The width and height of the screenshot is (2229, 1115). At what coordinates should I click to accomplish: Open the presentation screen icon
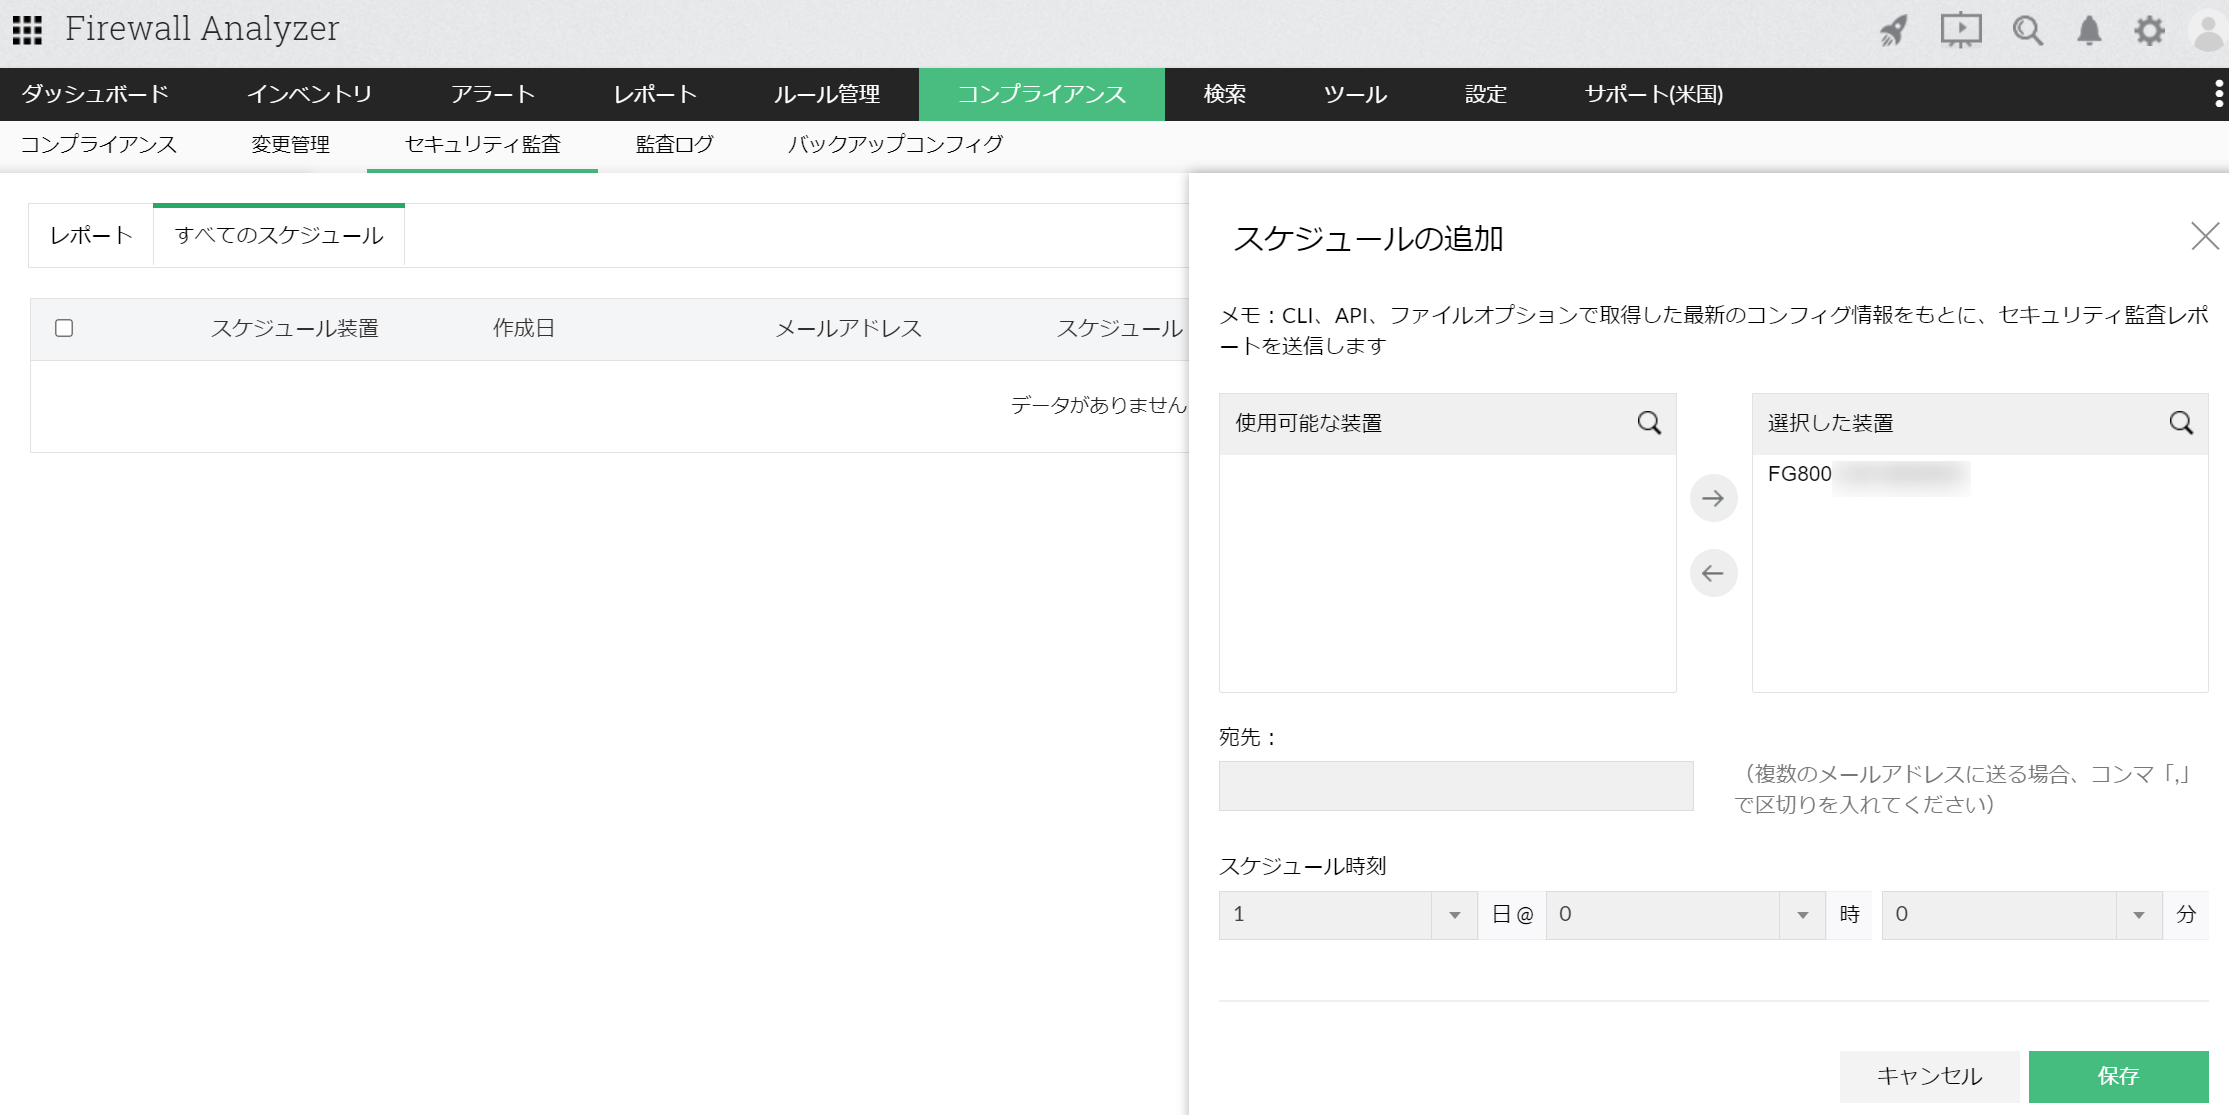coord(1960,30)
